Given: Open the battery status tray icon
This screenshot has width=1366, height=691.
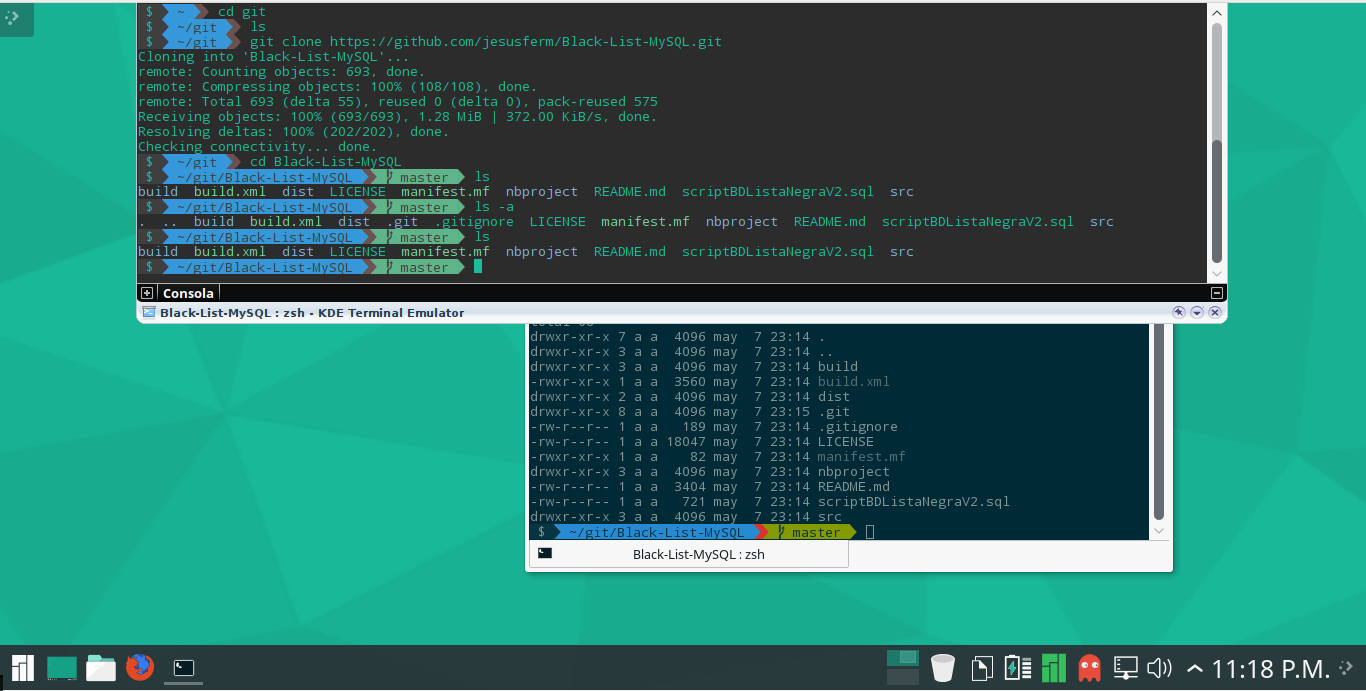Looking at the screenshot, I should 1016,667.
